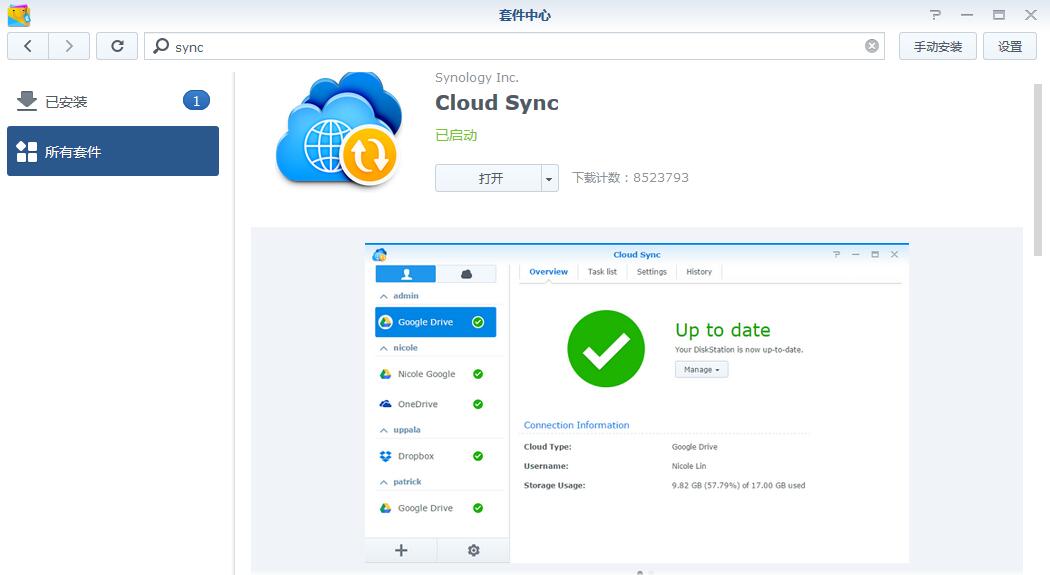Collapse the uppala group in the preview
Image resolution: width=1050 pixels, height=575 pixels.
pos(384,430)
